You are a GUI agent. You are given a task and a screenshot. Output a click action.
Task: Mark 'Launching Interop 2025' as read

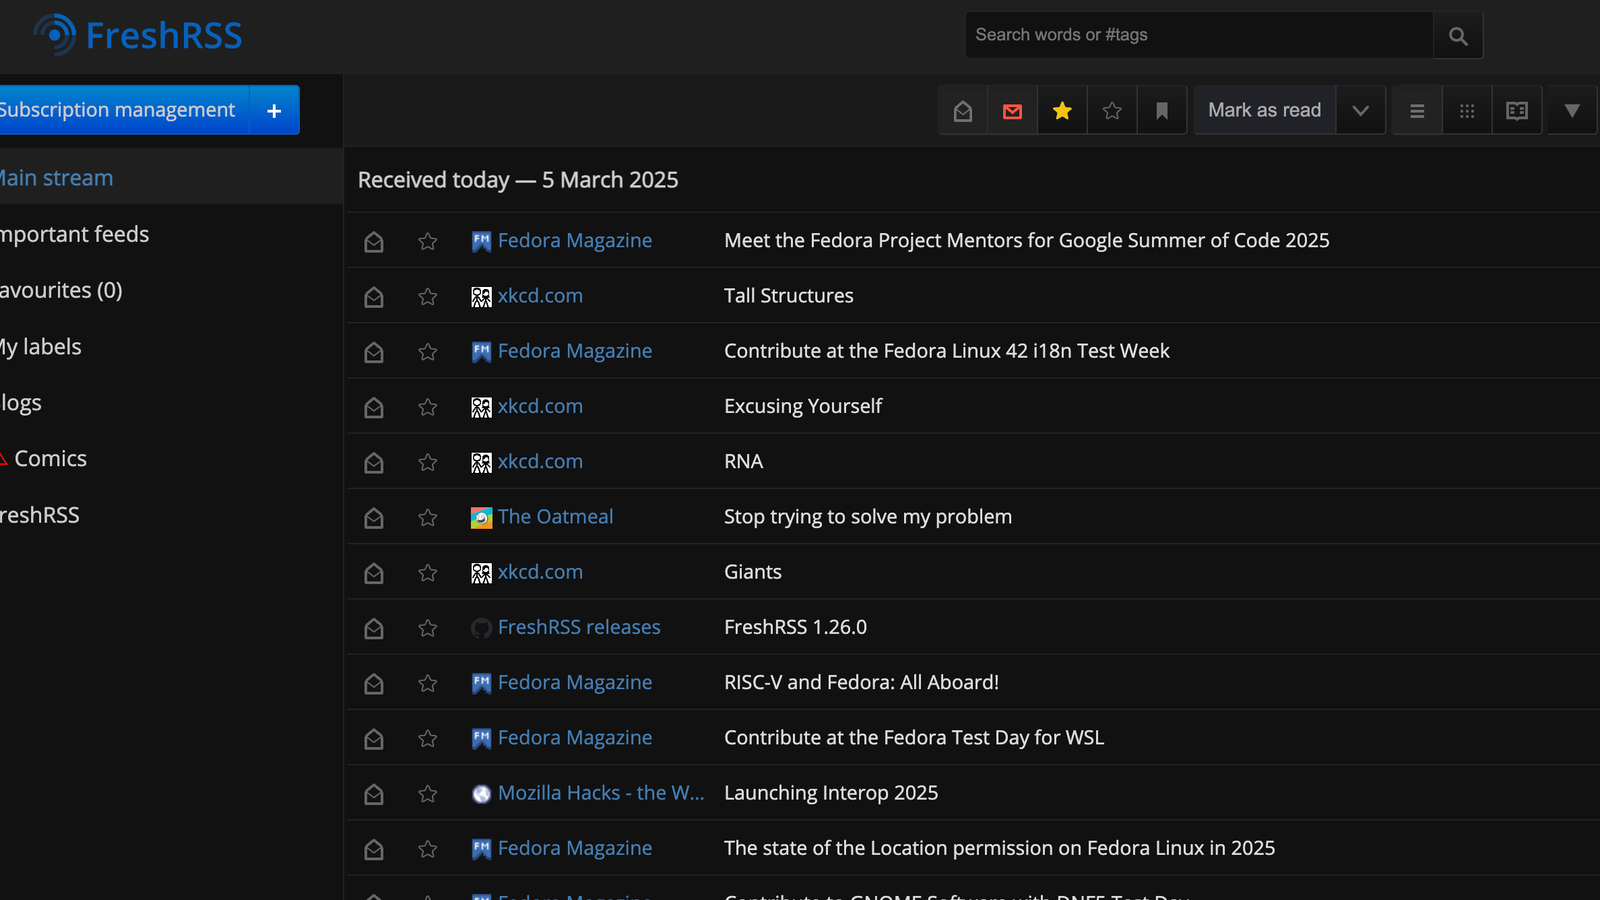pyautogui.click(x=374, y=794)
